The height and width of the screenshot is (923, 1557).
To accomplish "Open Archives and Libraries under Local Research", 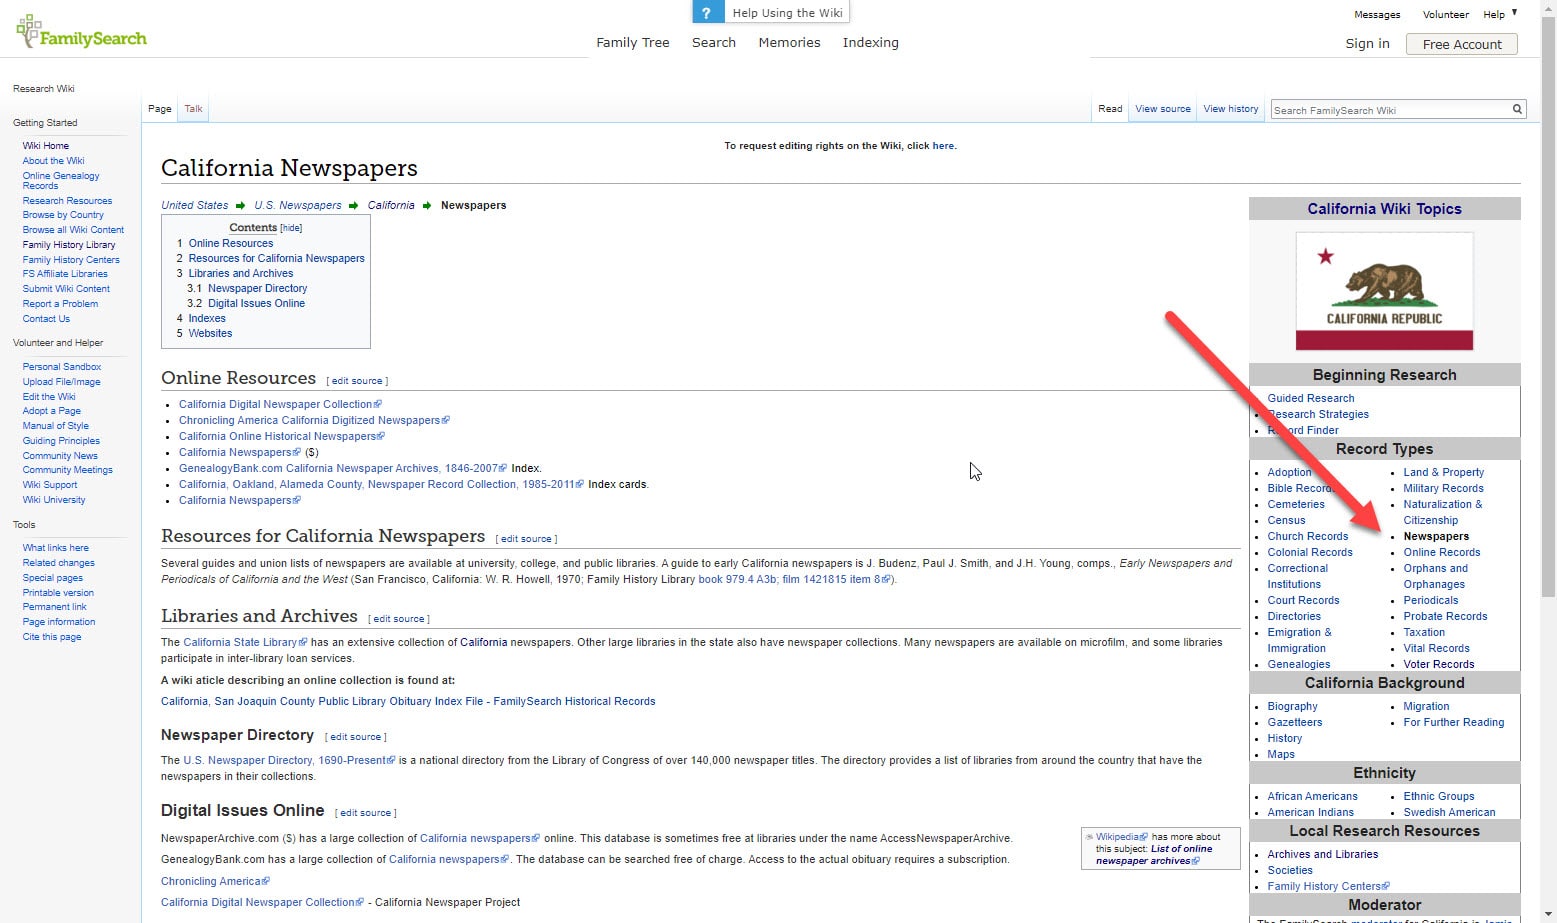I will pos(1322,854).
